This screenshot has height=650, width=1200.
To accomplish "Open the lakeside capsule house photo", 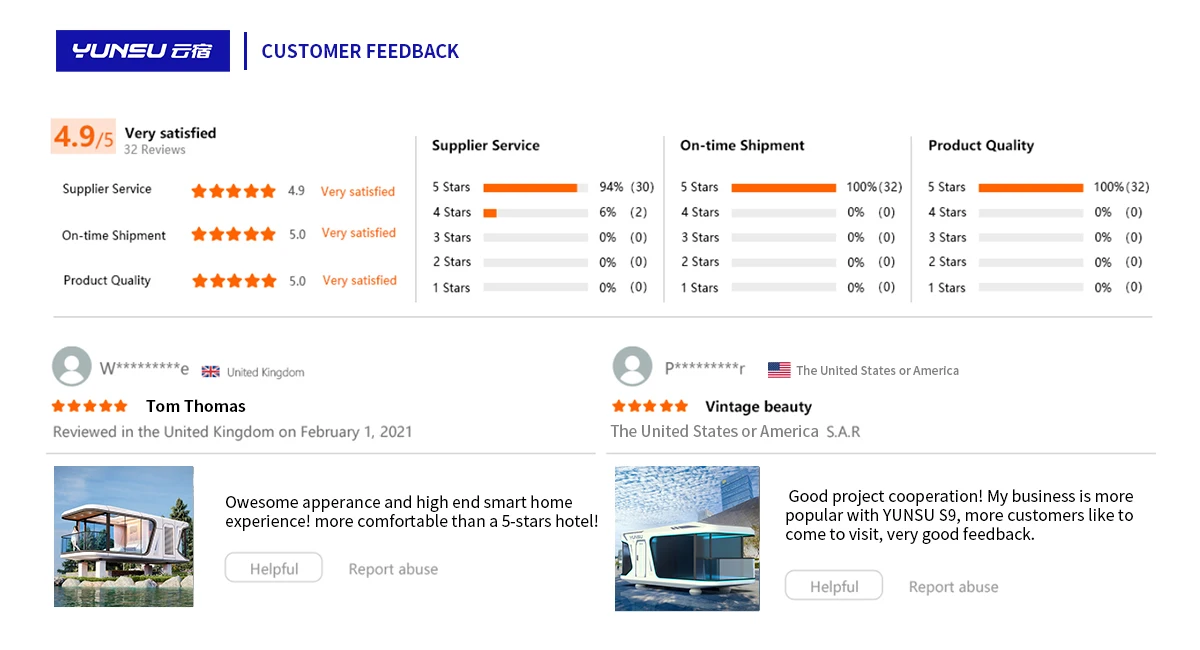I will point(124,536).
